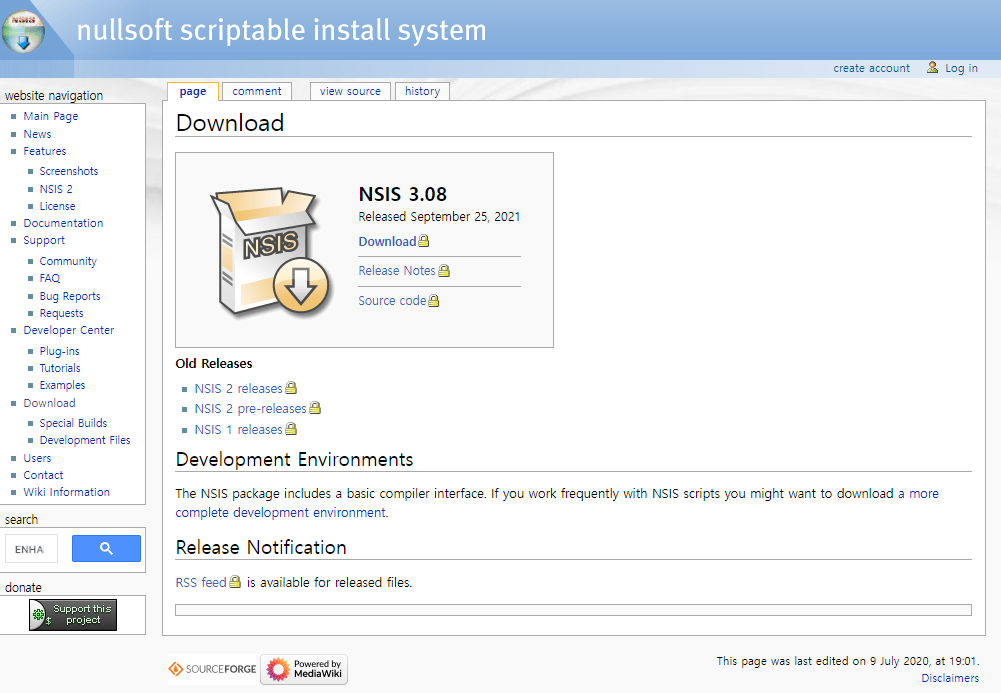Image resolution: width=1001 pixels, height=693 pixels.
Task: Click the NSIS 3.08 version heading
Action: coord(403,194)
